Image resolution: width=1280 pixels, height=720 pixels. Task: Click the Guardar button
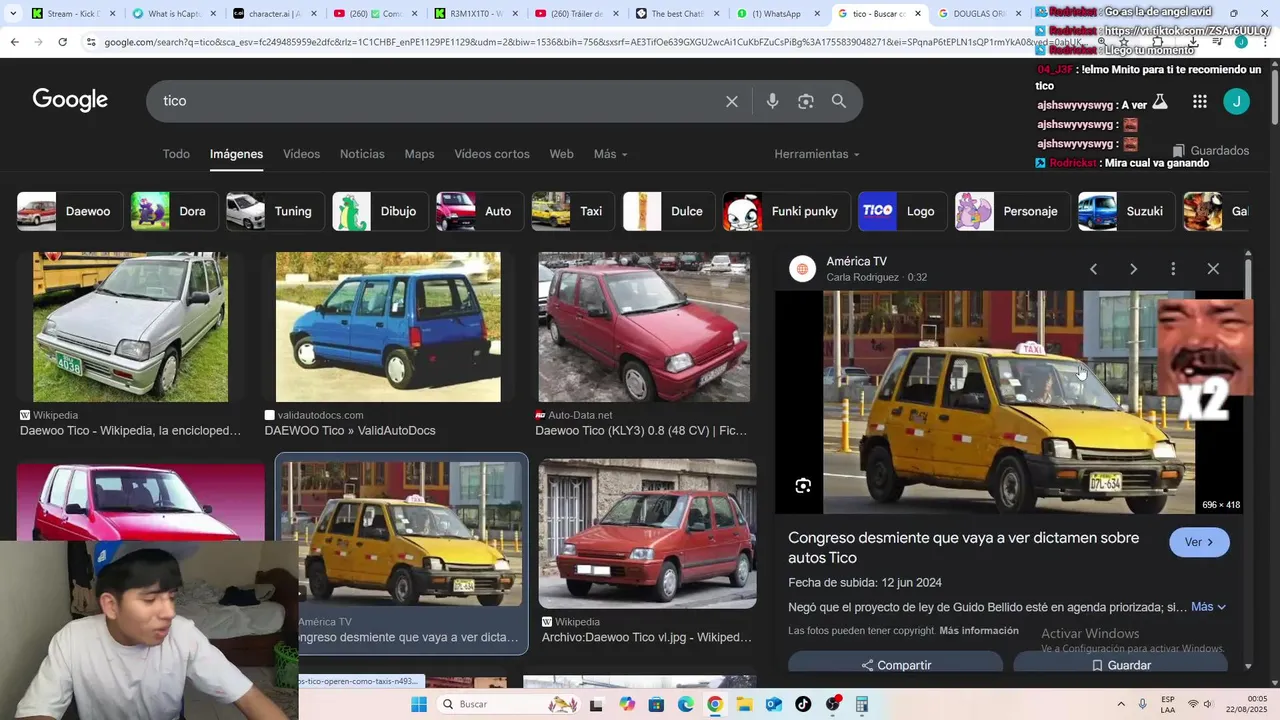click(1120, 665)
